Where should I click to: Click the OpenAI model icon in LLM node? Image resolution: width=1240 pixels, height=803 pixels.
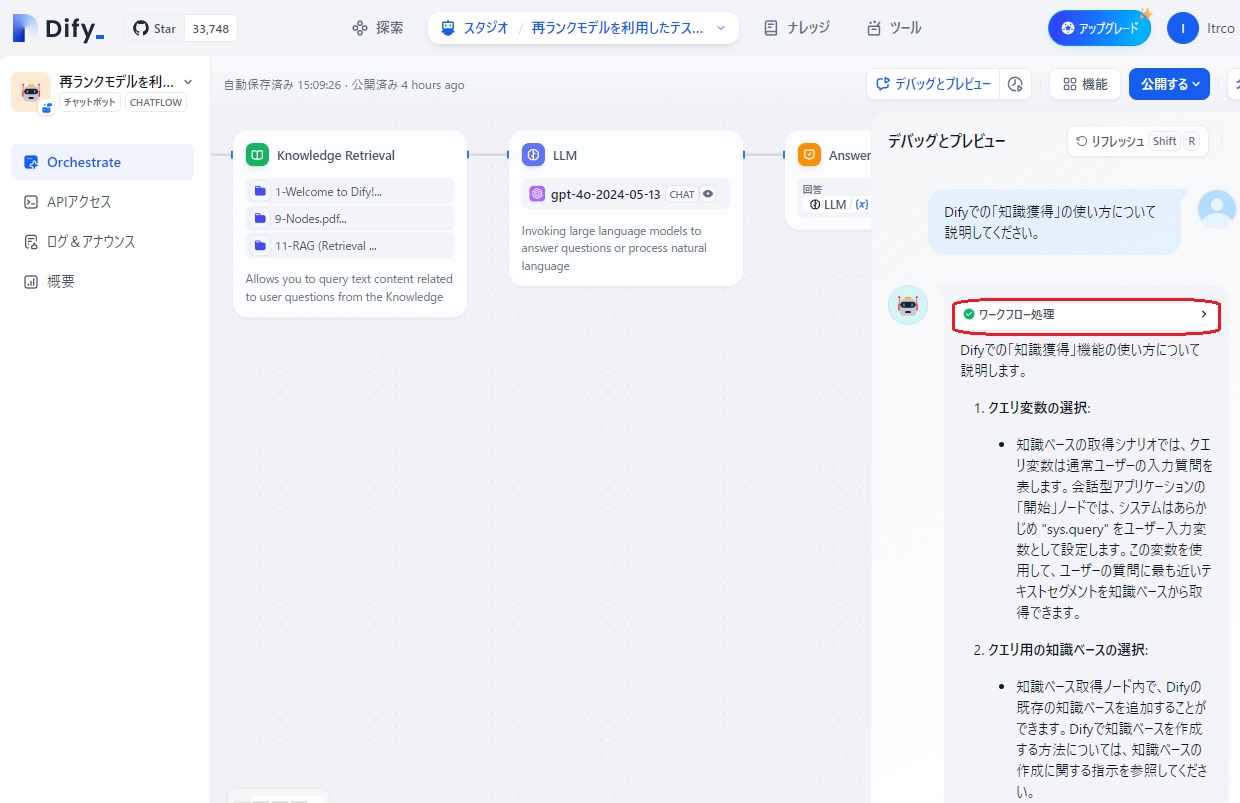click(537, 194)
